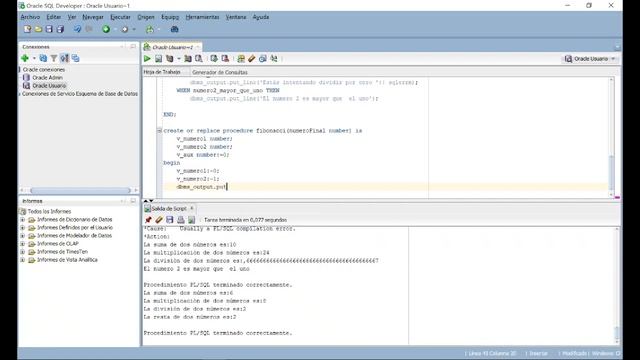Click the Save disk icon in main toolbar
Image resolution: width=640 pixels, height=360 pixels.
click(49, 29)
